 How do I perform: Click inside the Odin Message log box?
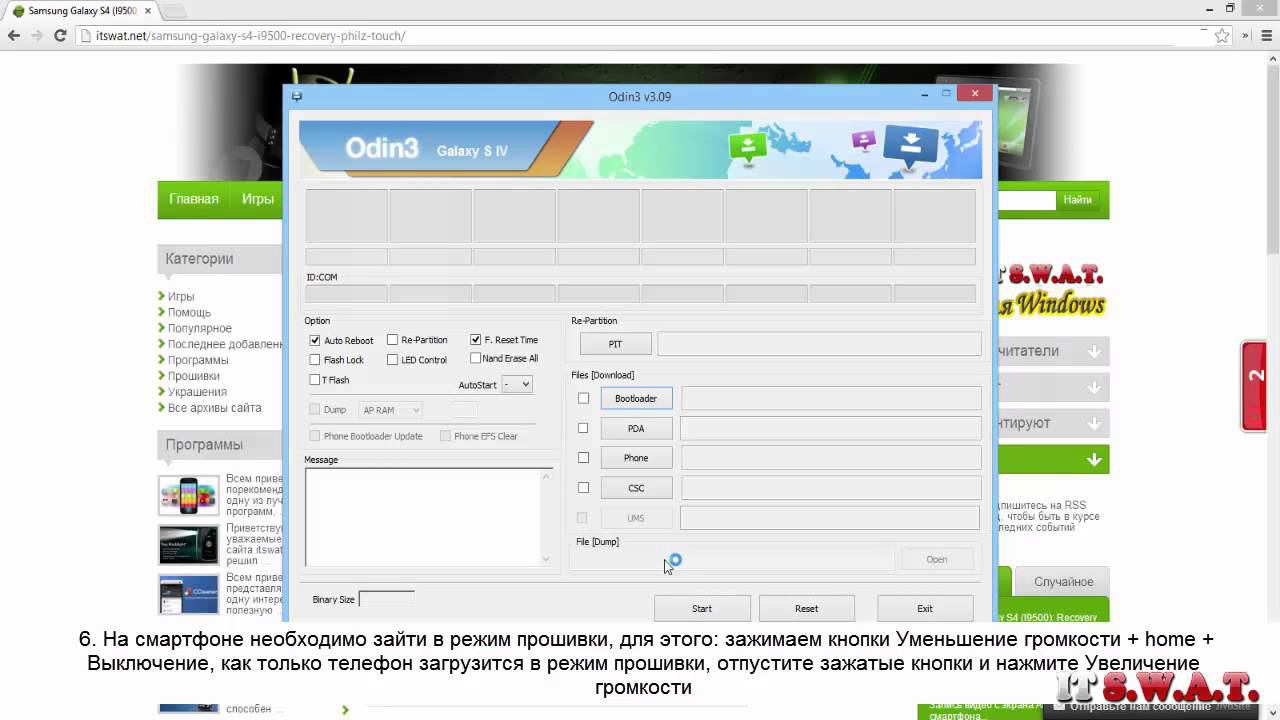pos(423,517)
